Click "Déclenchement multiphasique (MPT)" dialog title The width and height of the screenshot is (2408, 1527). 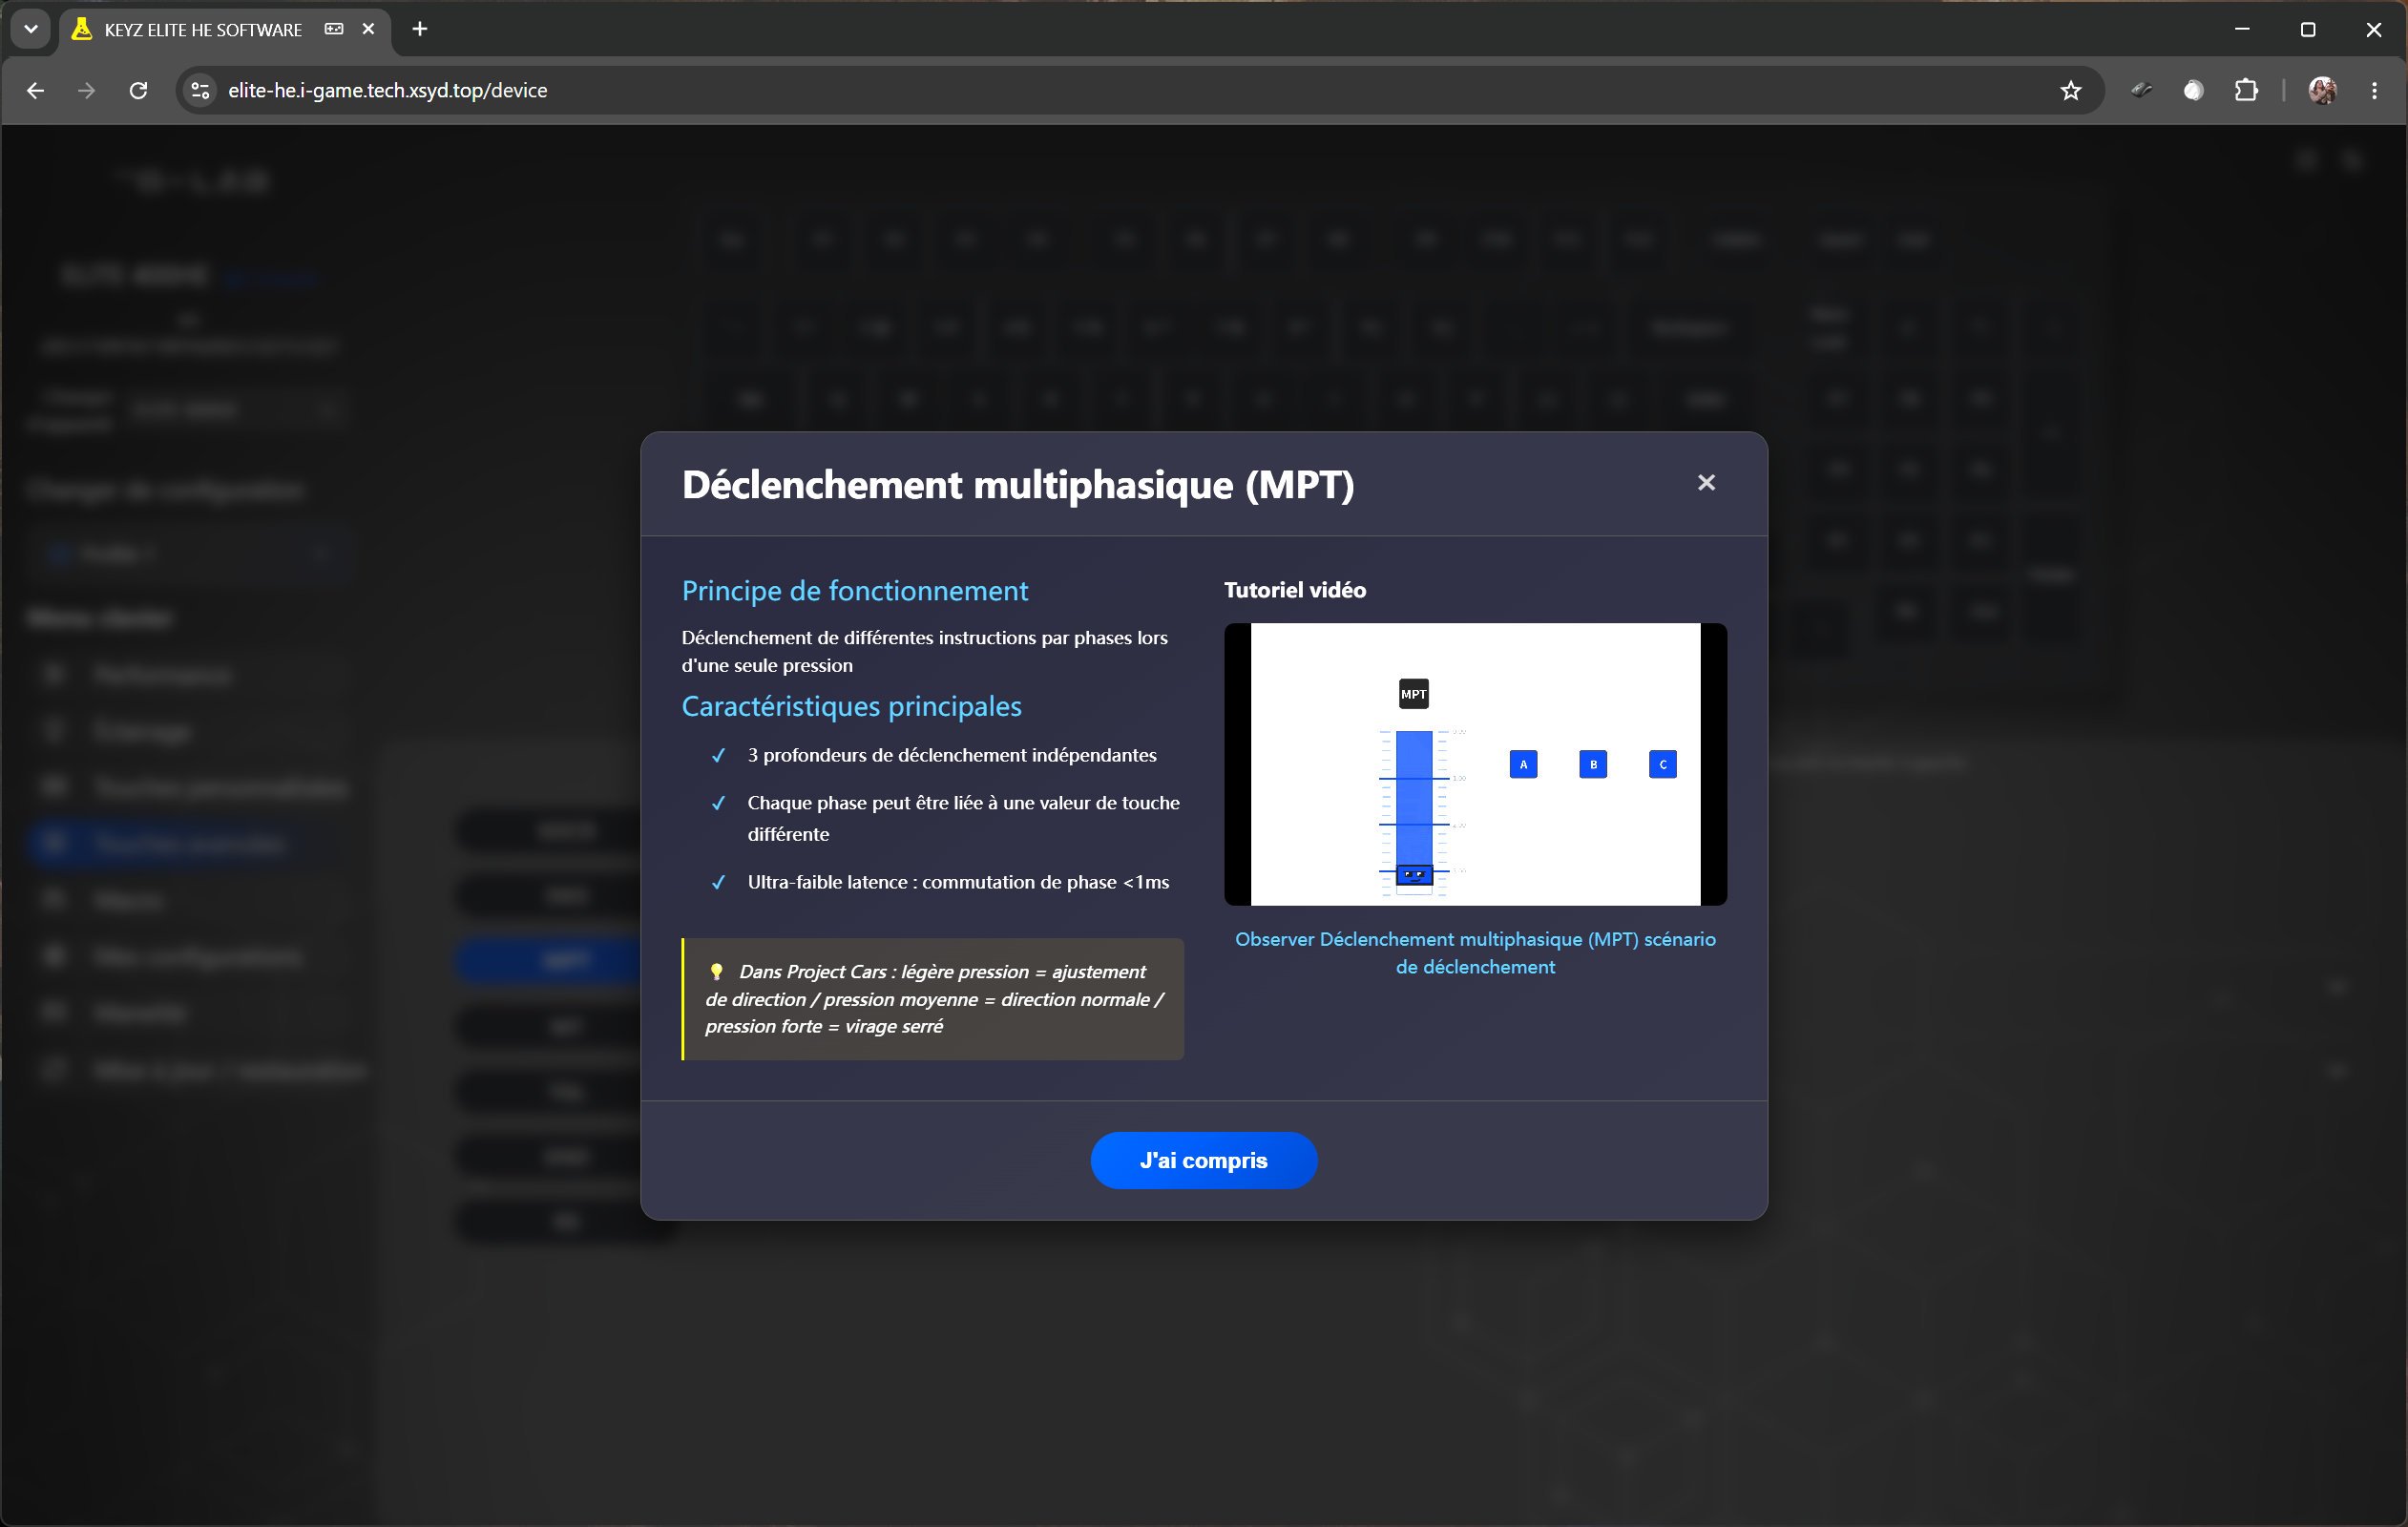click(x=1017, y=484)
